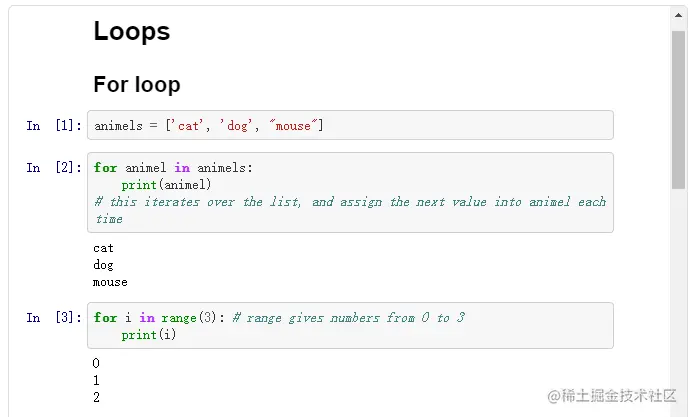The height and width of the screenshot is (417, 690).
Task: Click the string 'mouse' in cell 1
Action: [x=293, y=126]
